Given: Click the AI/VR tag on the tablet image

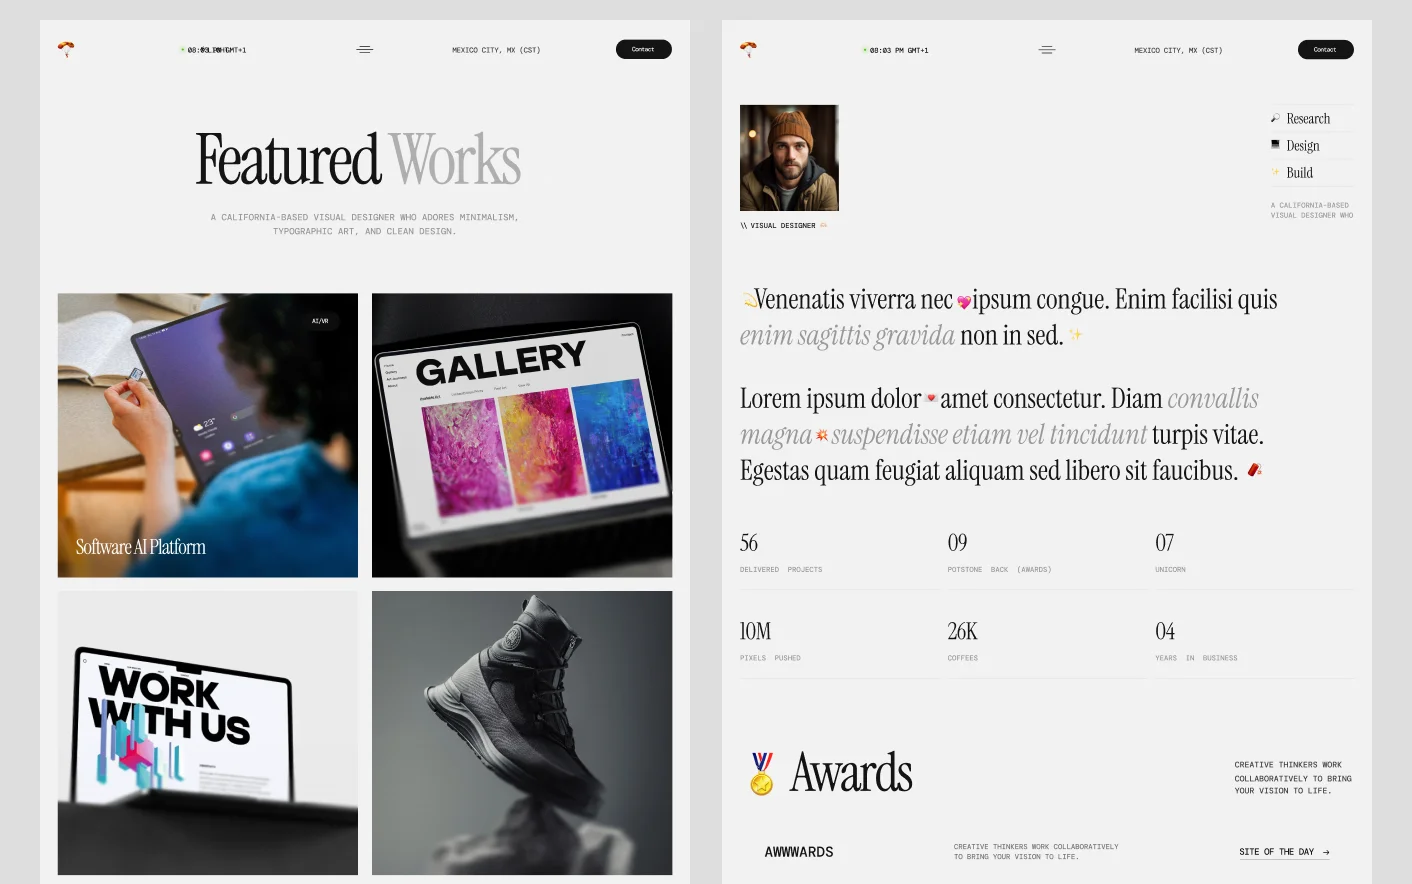Looking at the screenshot, I should (320, 321).
